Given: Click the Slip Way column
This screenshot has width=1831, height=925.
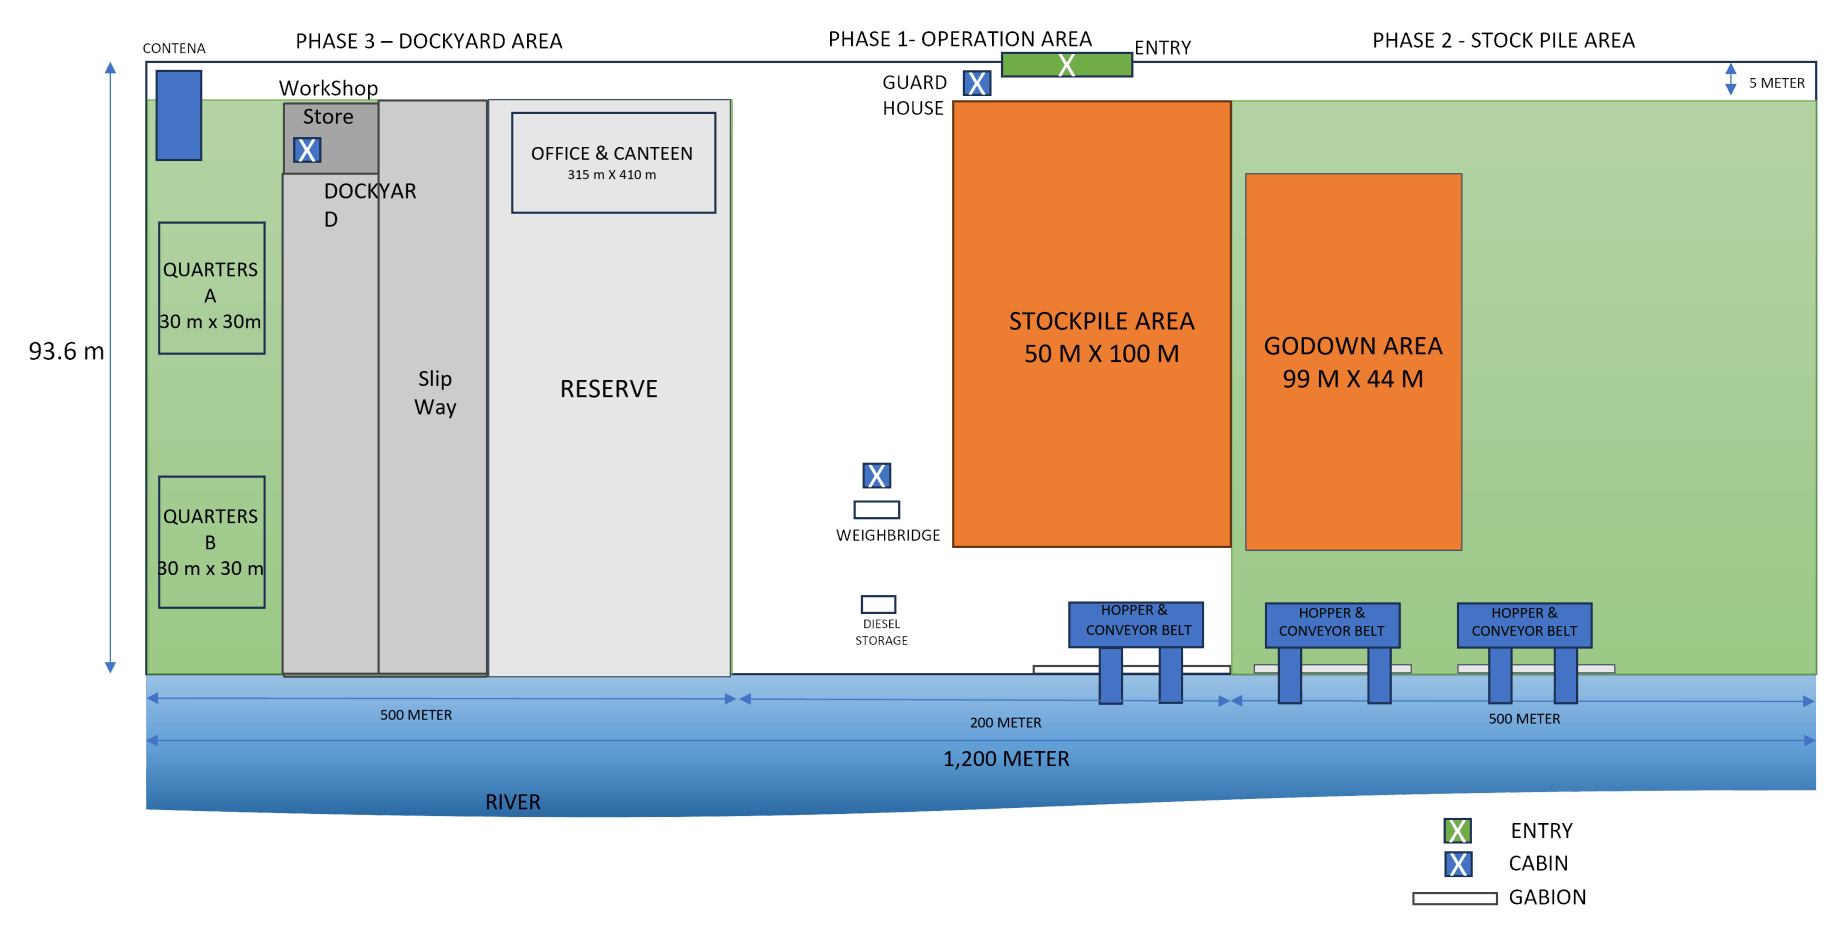Looking at the screenshot, I should click(x=434, y=392).
